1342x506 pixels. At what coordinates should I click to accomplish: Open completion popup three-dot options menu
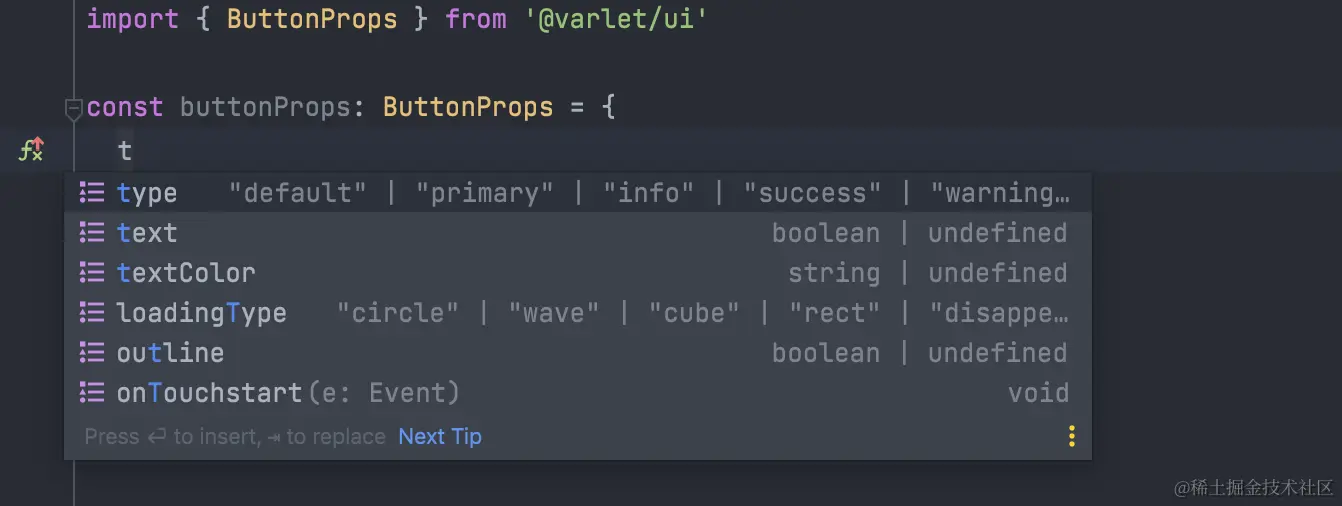[x=1071, y=436]
